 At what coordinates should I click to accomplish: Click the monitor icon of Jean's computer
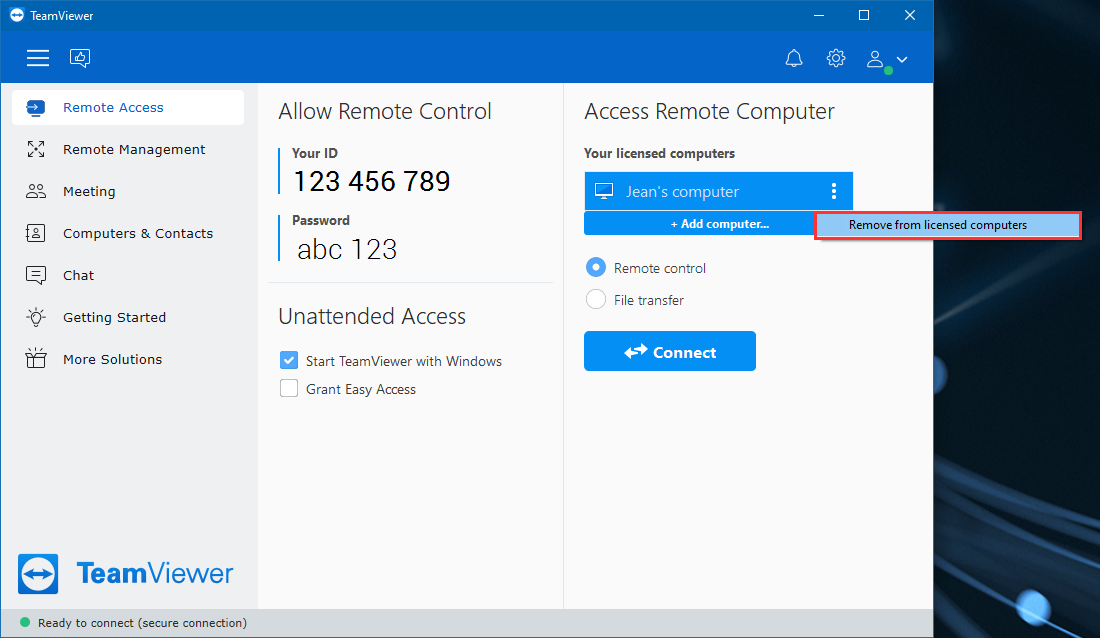coord(604,191)
